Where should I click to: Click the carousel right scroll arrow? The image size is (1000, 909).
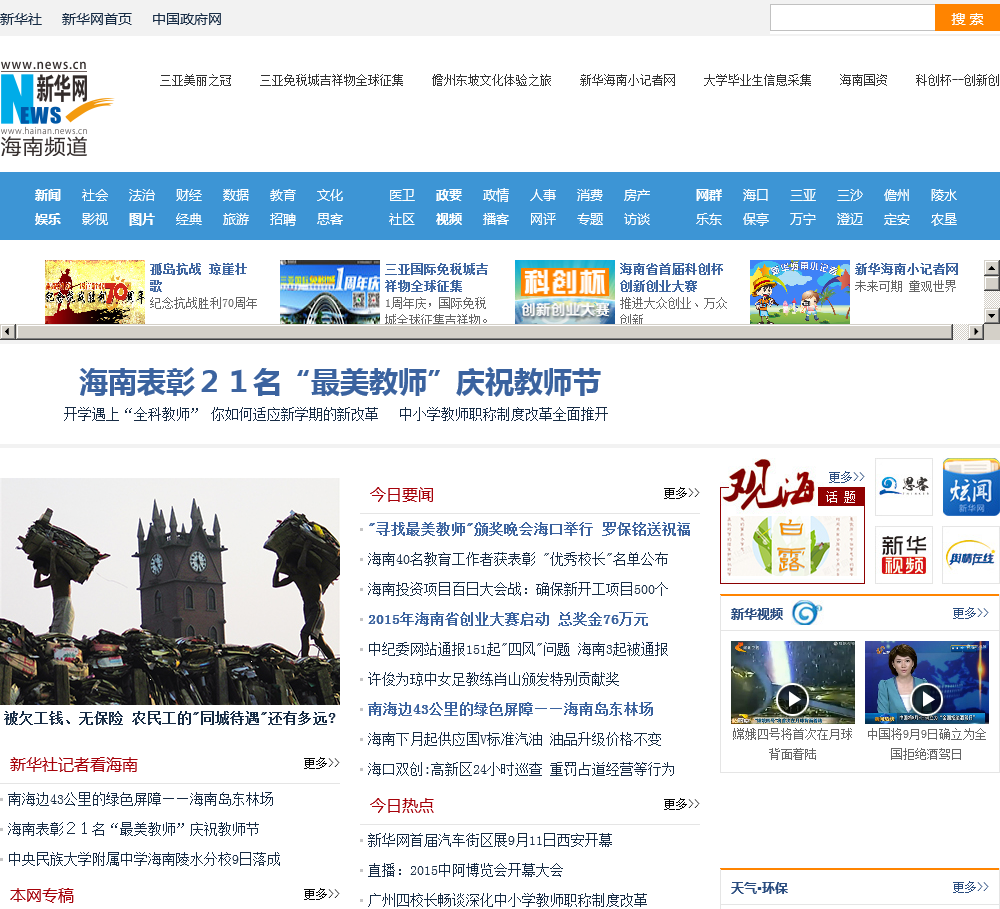click(x=976, y=332)
